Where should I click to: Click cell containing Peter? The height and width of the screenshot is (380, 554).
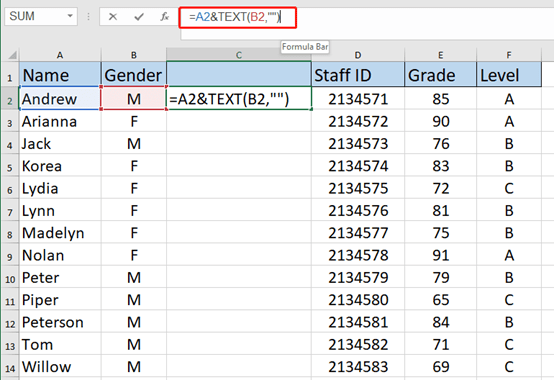pyautogui.click(x=60, y=277)
